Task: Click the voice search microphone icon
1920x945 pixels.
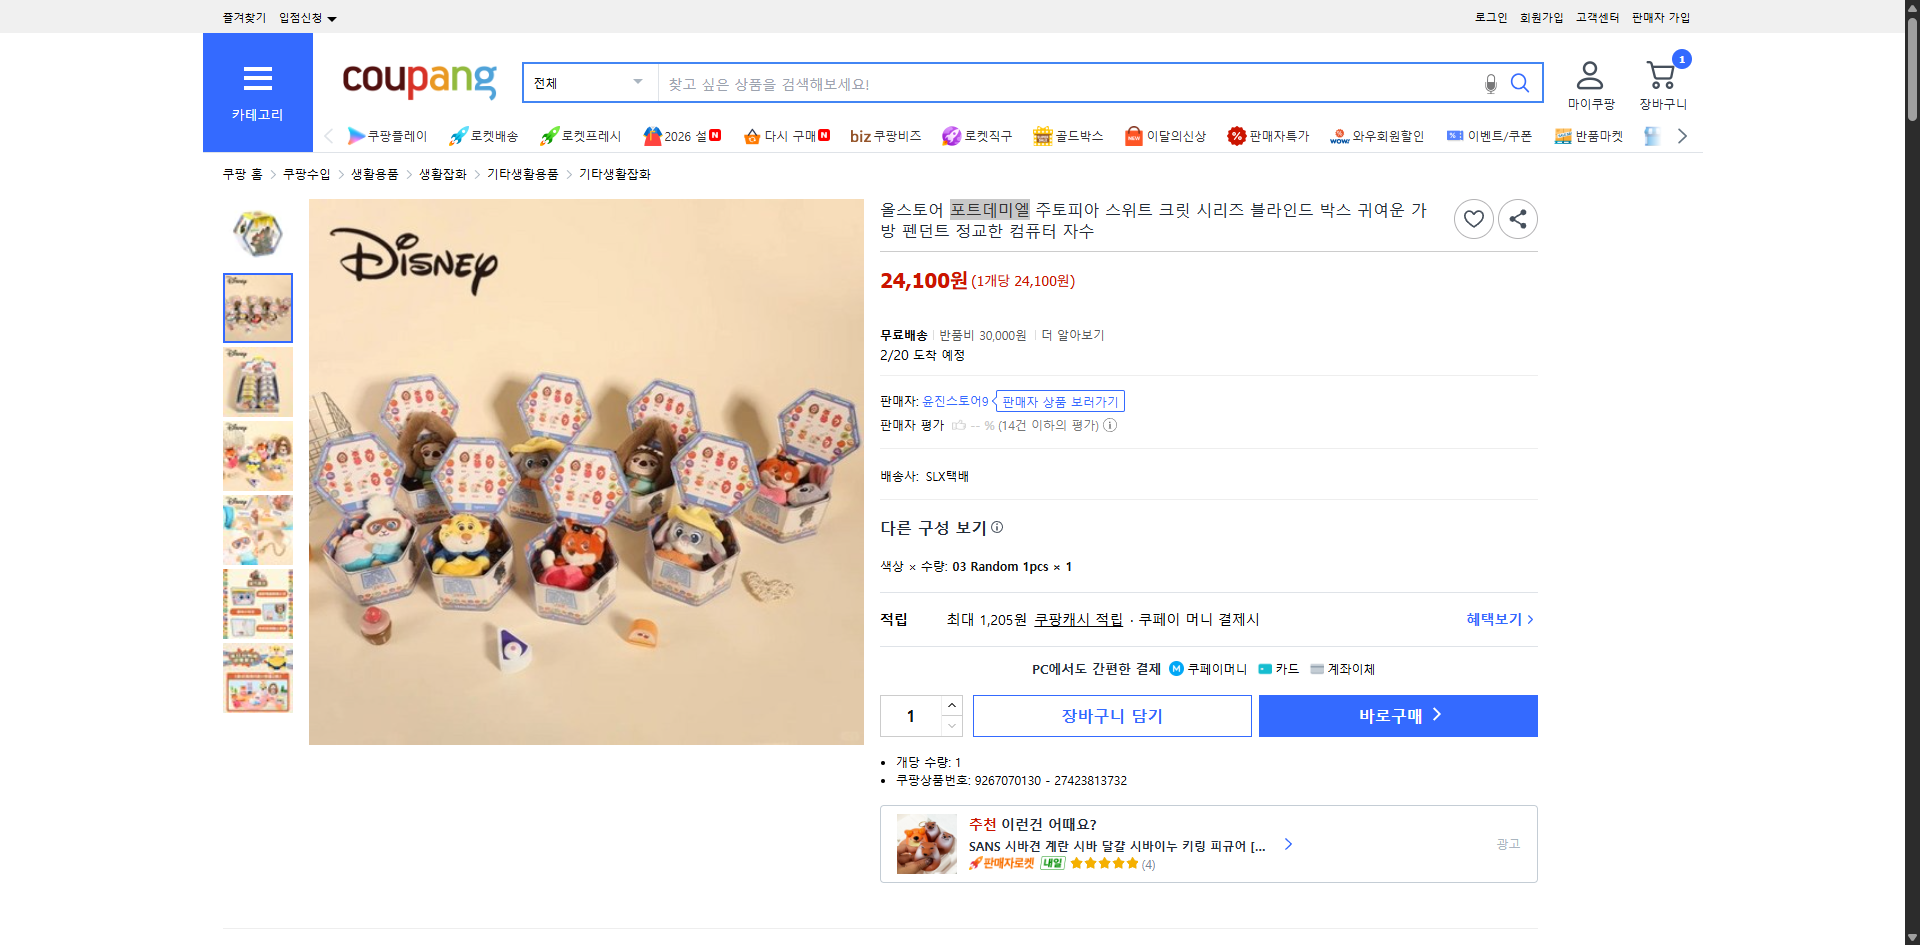Action: [x=1489, y=83]
